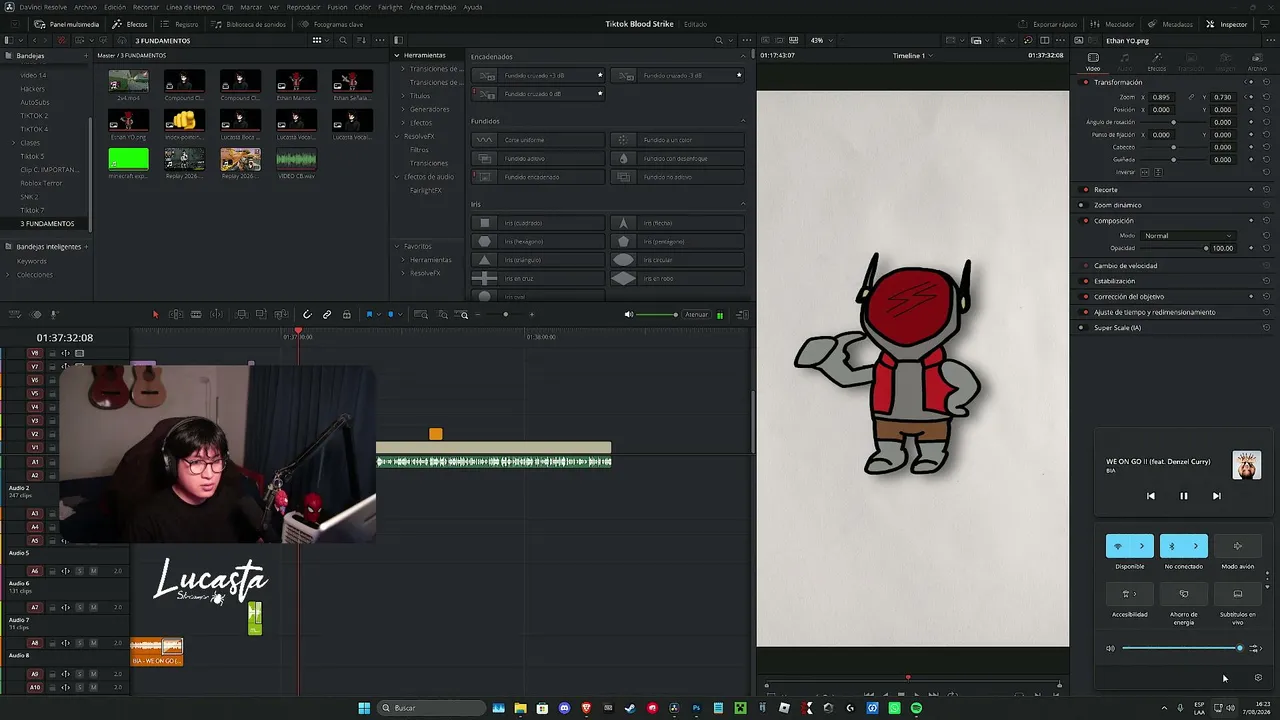The image size is (1280, 720).
Task: Open Discord from the Windows taskbar
Action: pyautogui.click(x=564, y=708)
